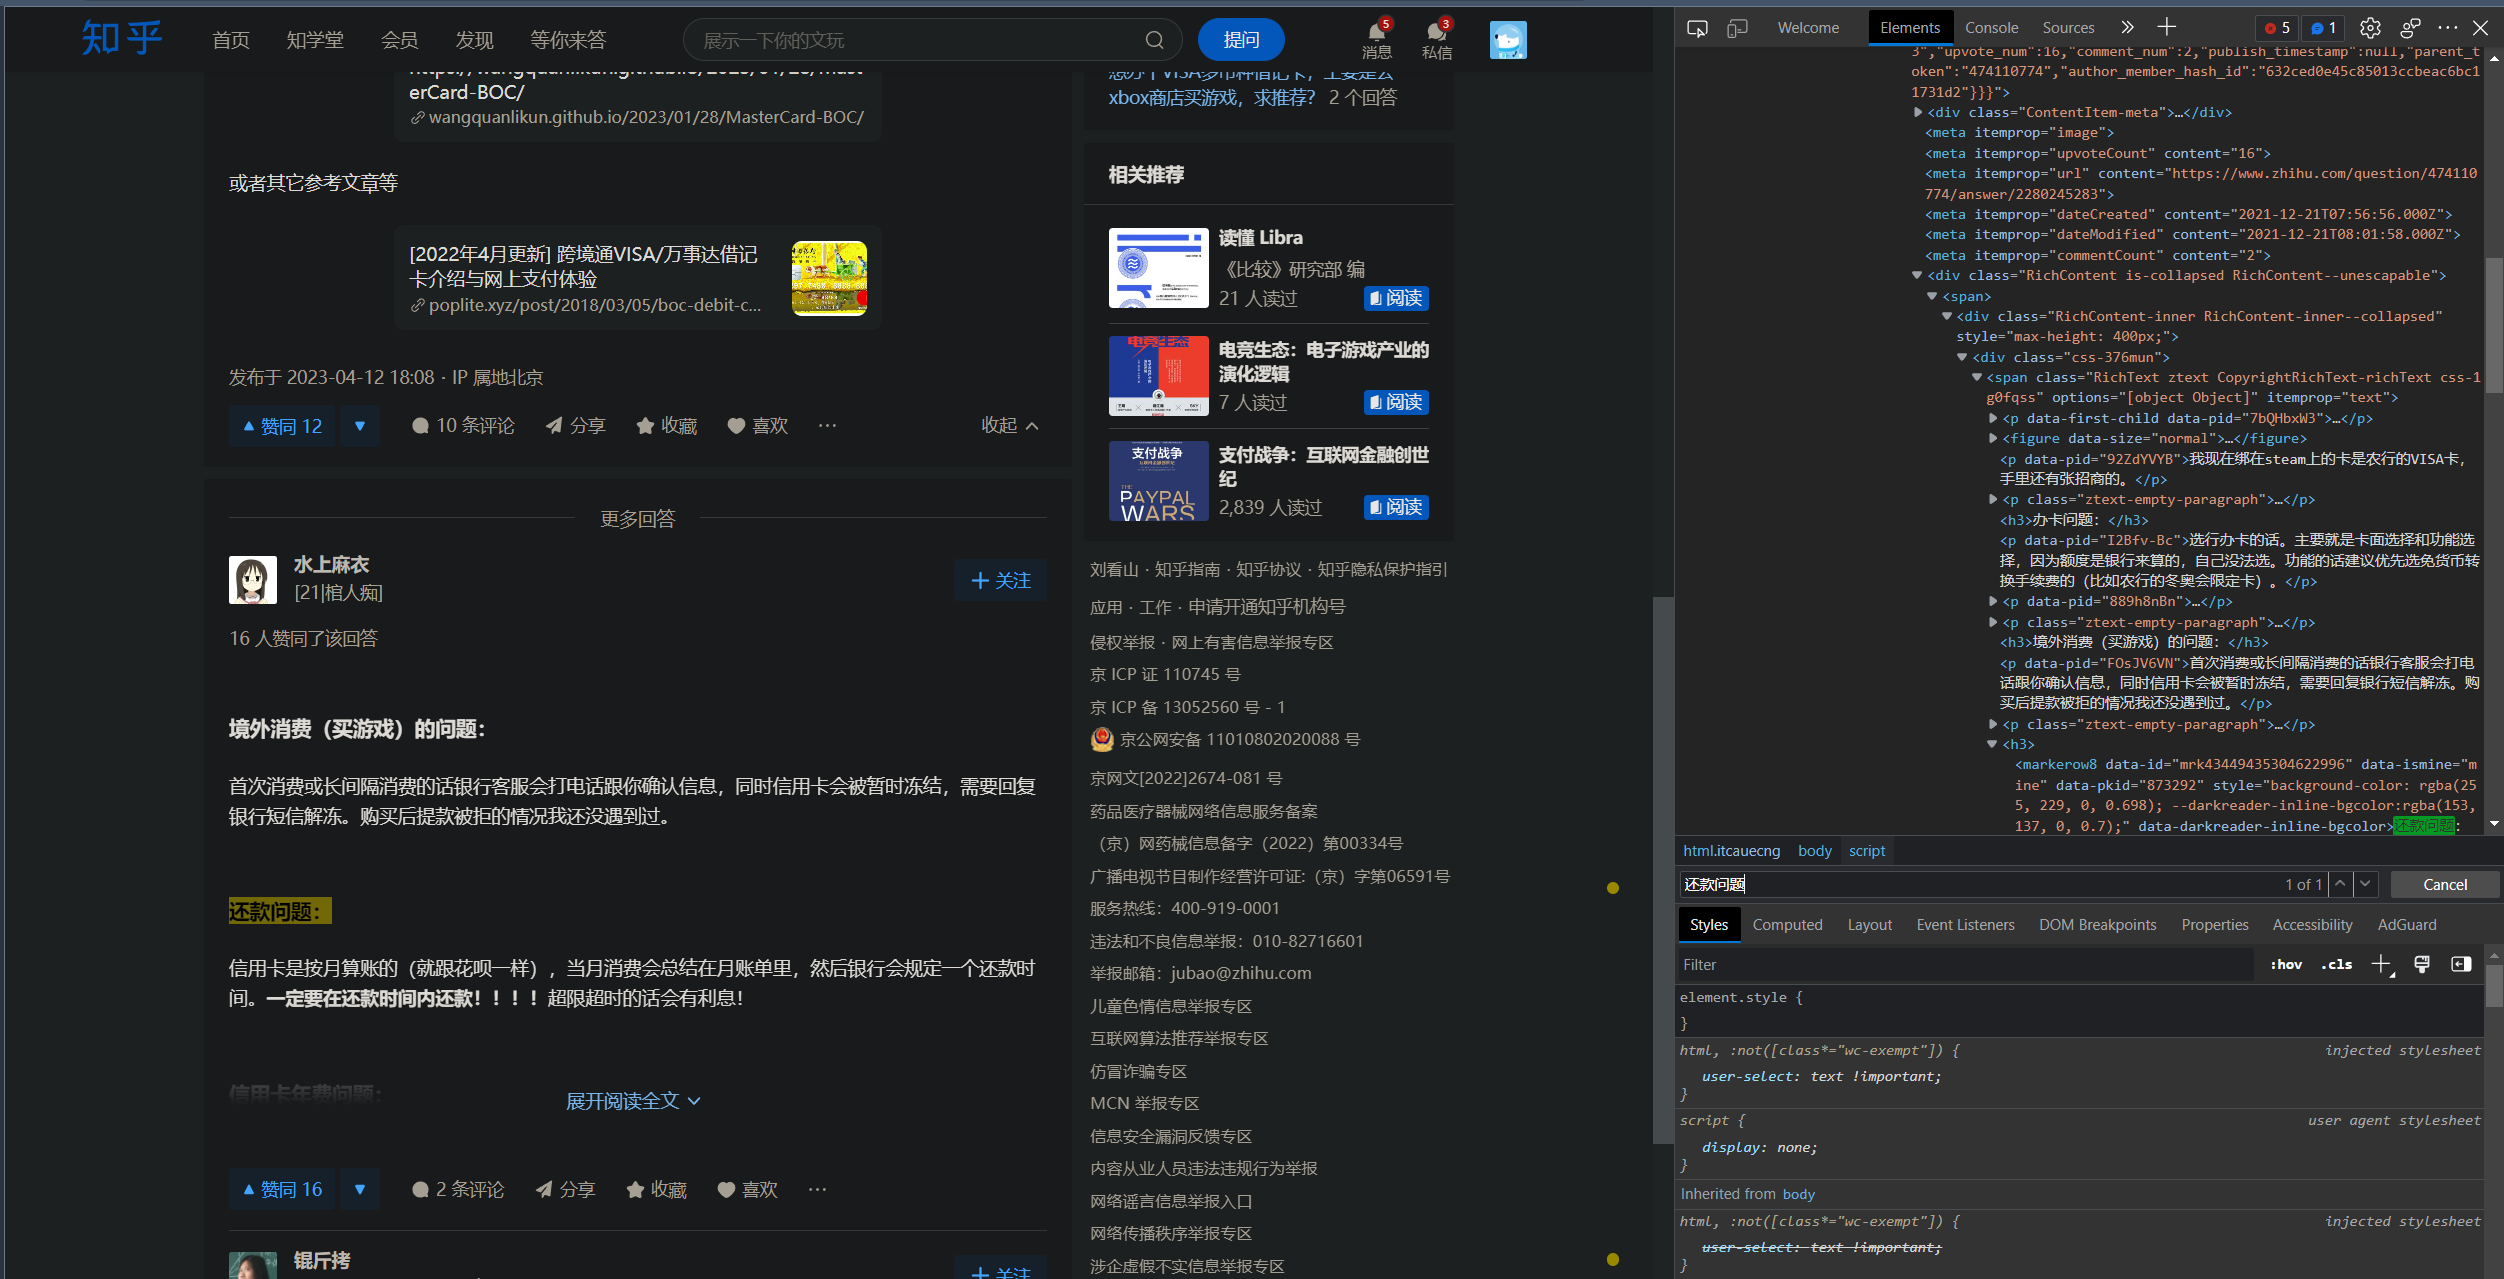Screen dimensions: 2504x1279
Task: Open poplite.xyz link card
Action: click(637, 278)
